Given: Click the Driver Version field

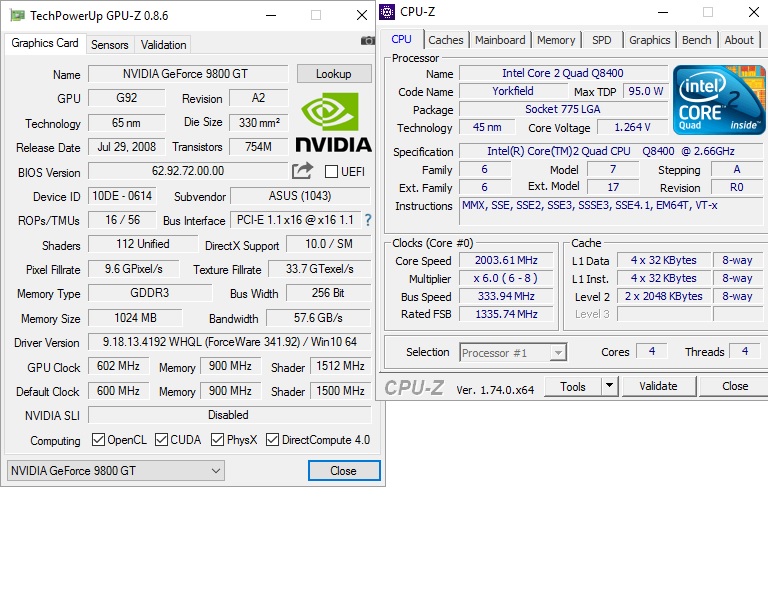Looking at the screenshot, I should (x=229, y=342).
